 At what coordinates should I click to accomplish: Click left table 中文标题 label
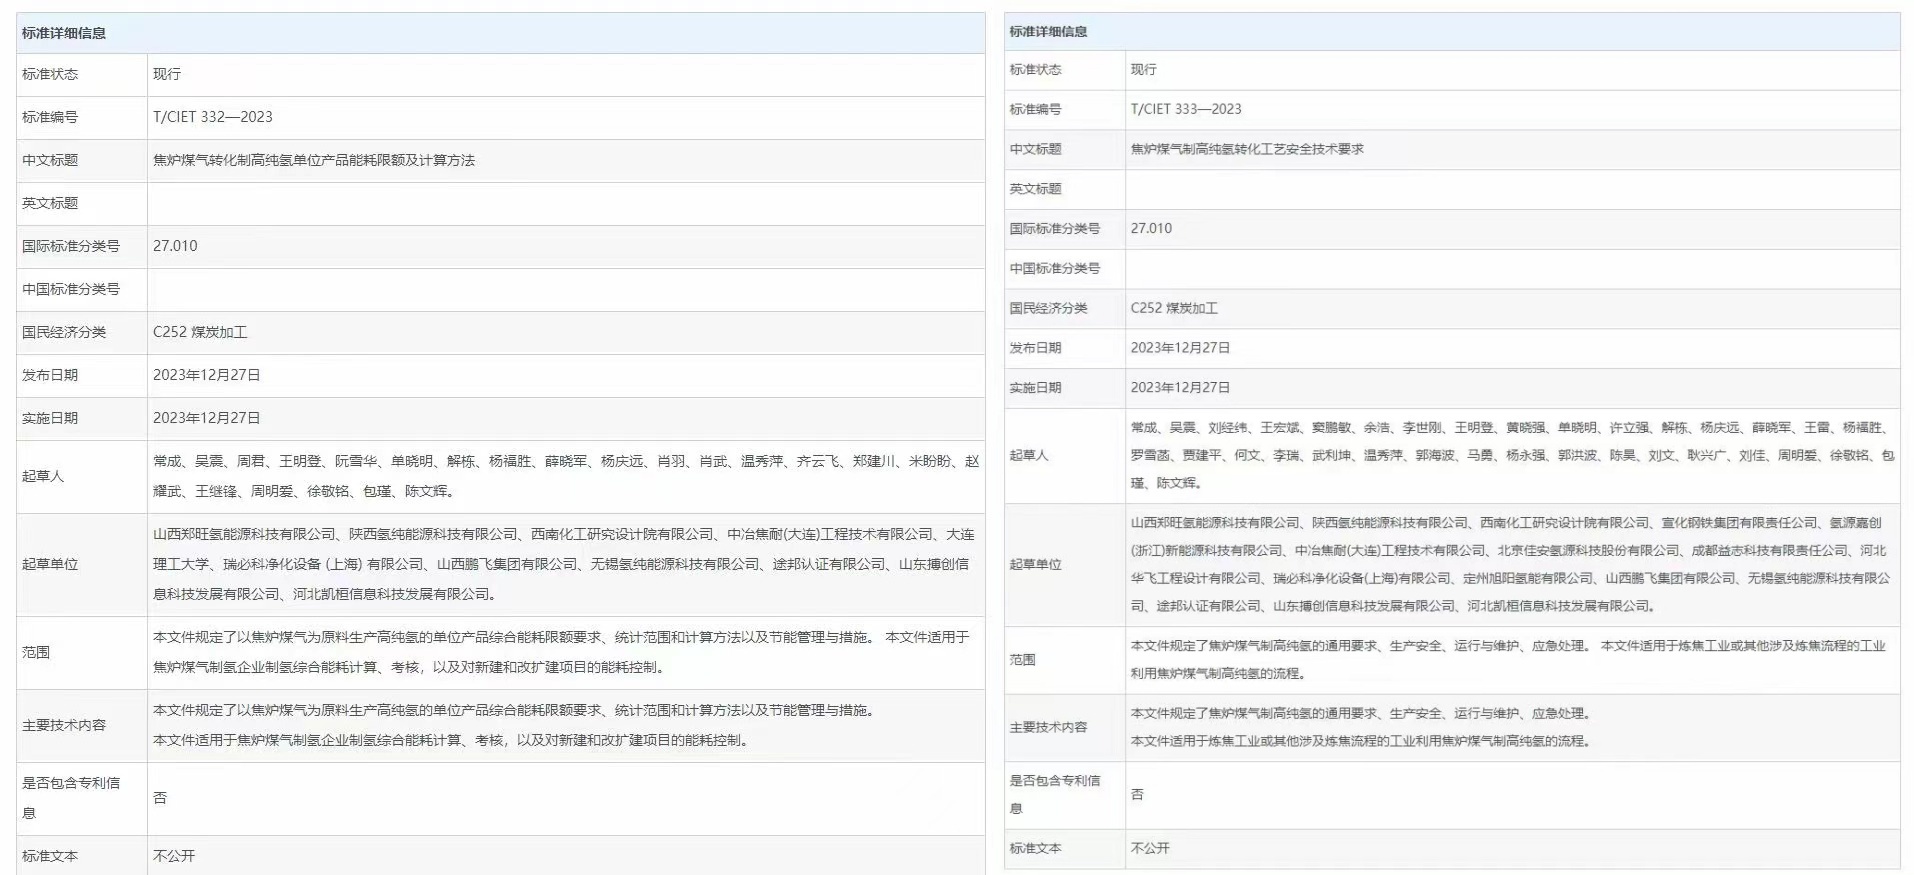pyautogui.click(x=50, y=160)
